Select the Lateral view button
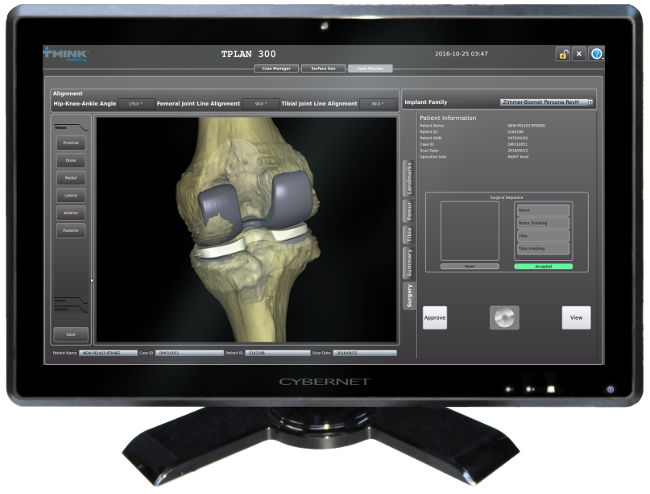The width and height of the screenshot is (650, 494). (71, 195)
